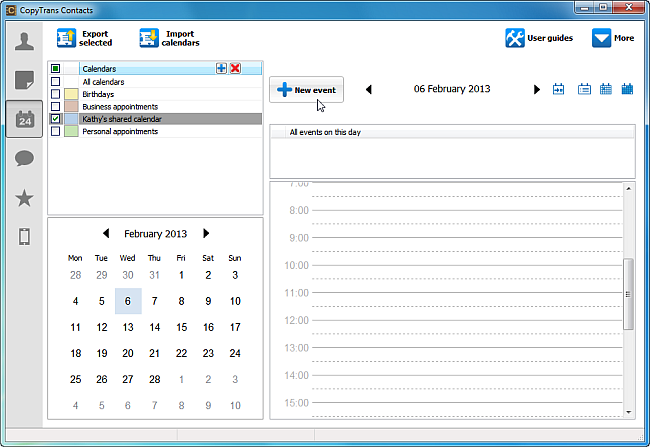The image size is (650, 447).
Task: Delete calendar with red X icon
Action: tap(235, 68)
